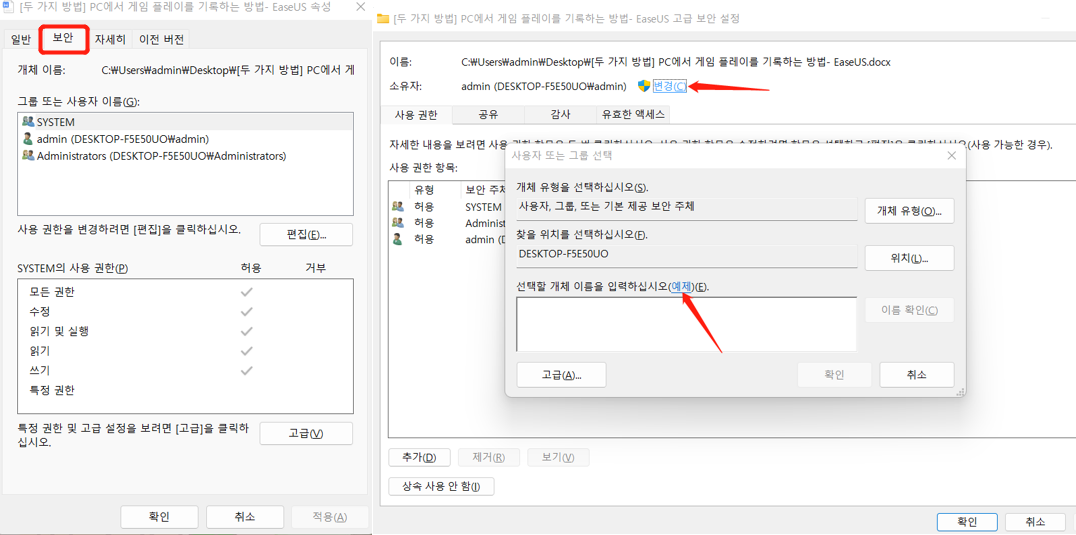1076x535 pixels.
Task: Click the Administ... entry group icon in advanced list
Action: 397,223
